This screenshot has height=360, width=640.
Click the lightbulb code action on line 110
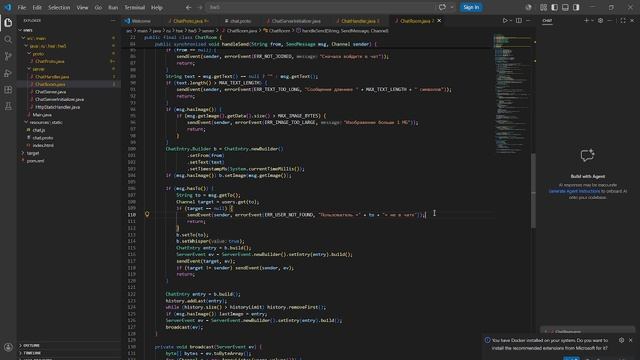147,214
